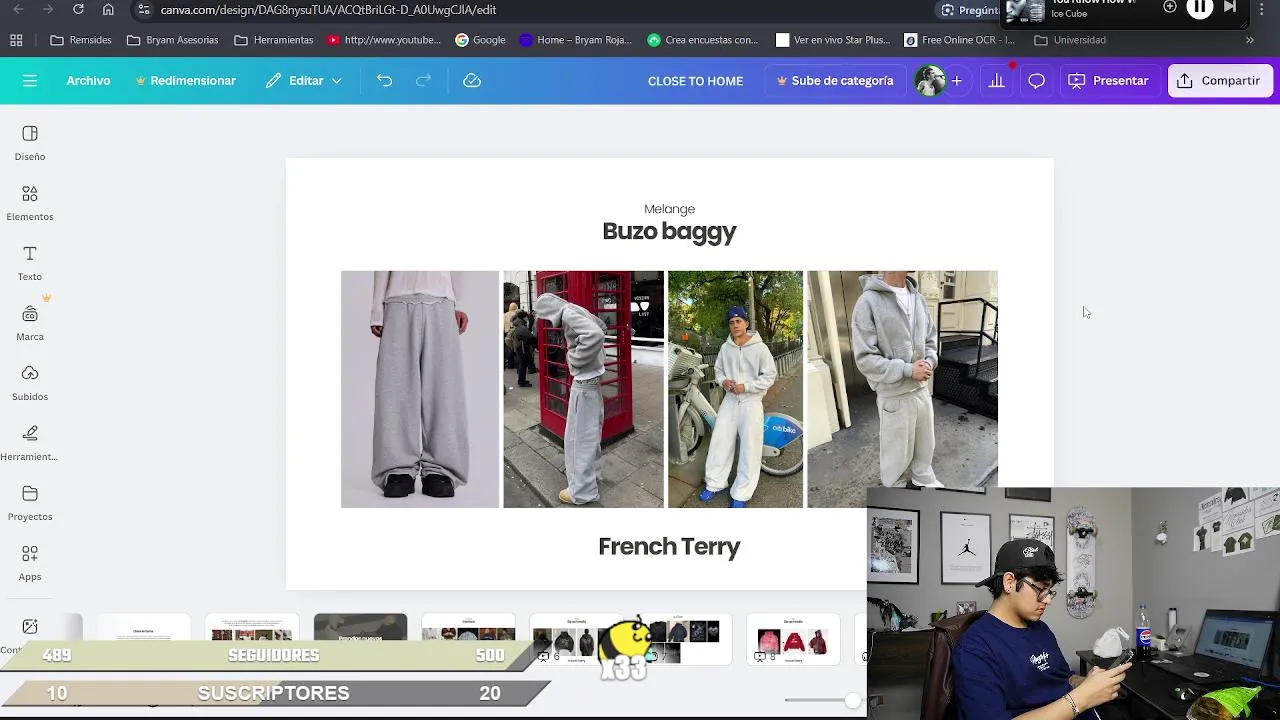Open the Subidos uploads panel
Viewport: 1280px width, 720px height.
[30, 383]
